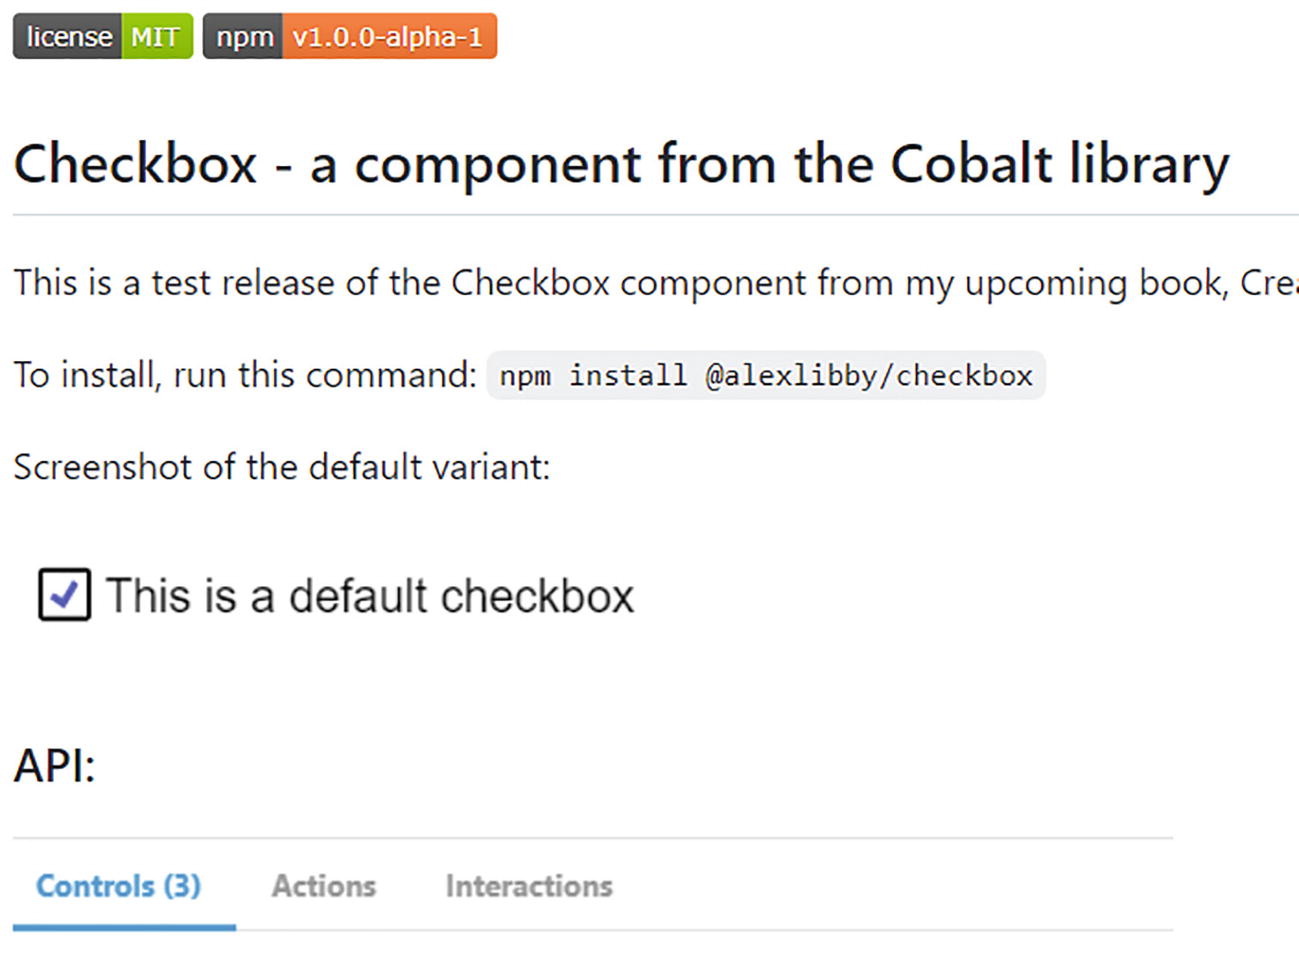Click the blue underline beneath Controls tab
1299x955 pixels.
coord(124,927)
